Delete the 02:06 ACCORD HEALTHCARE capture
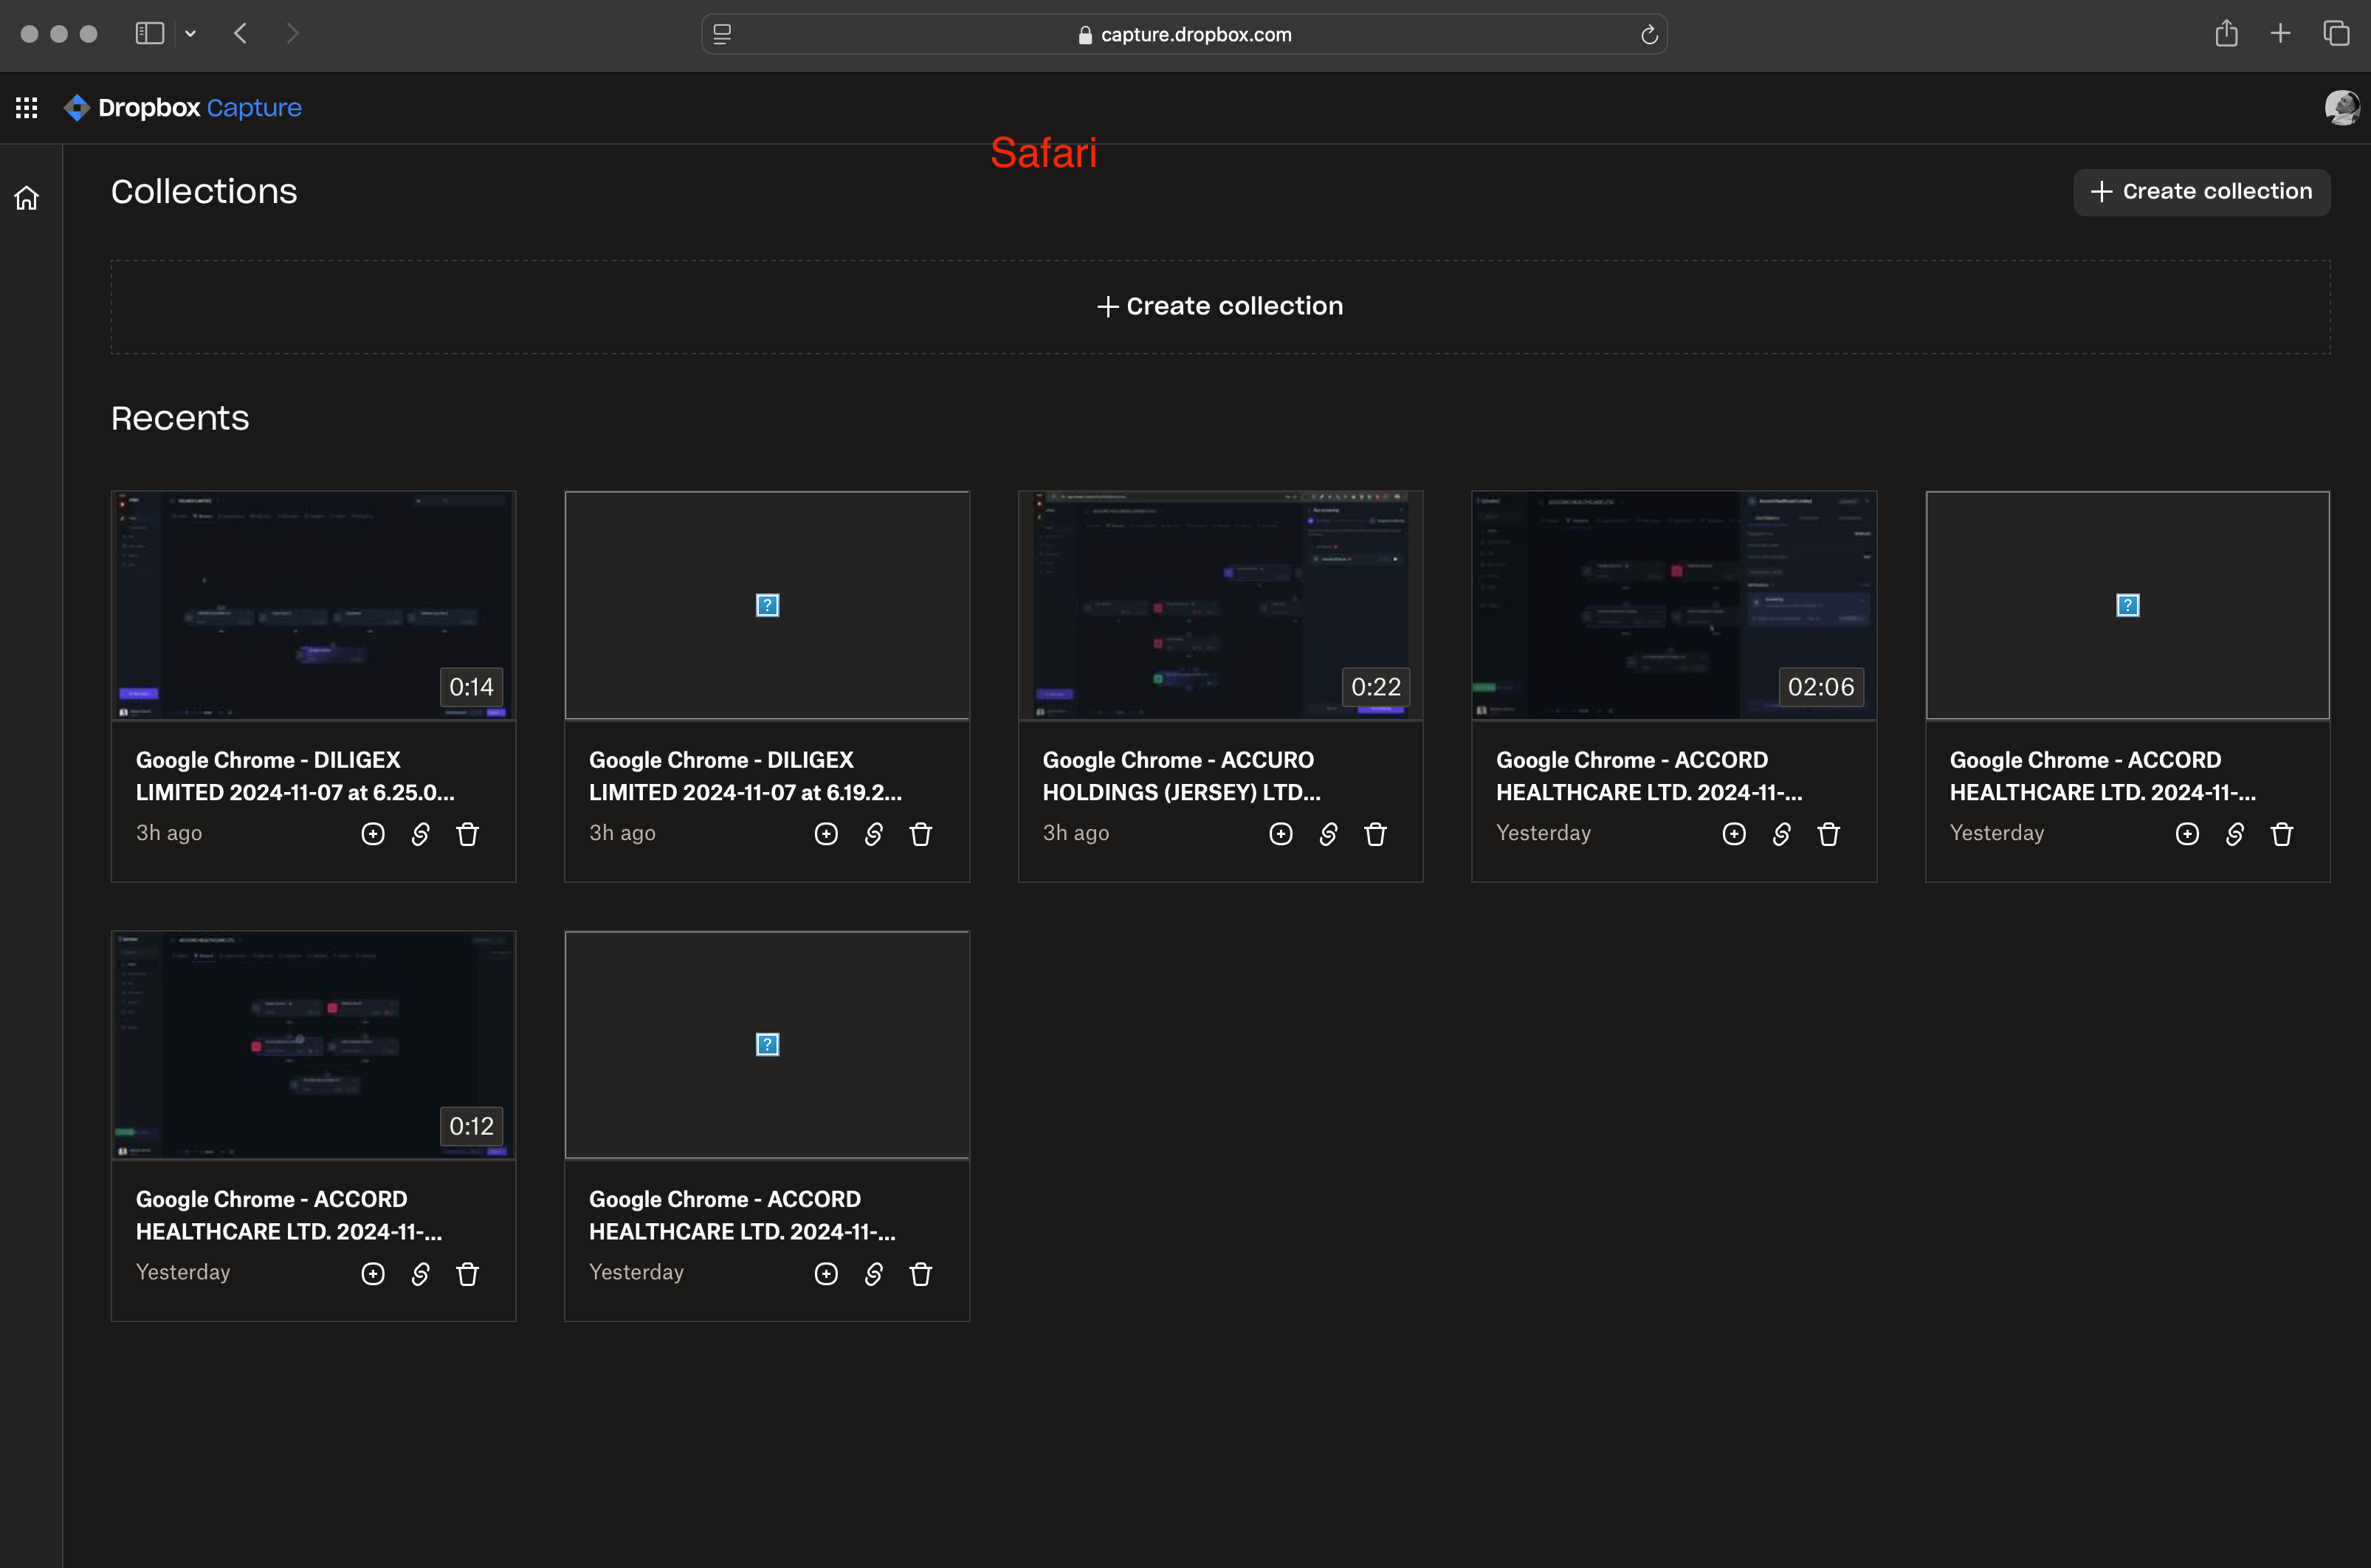This screenshot has height=1568, width=2371. (1829, 834)
